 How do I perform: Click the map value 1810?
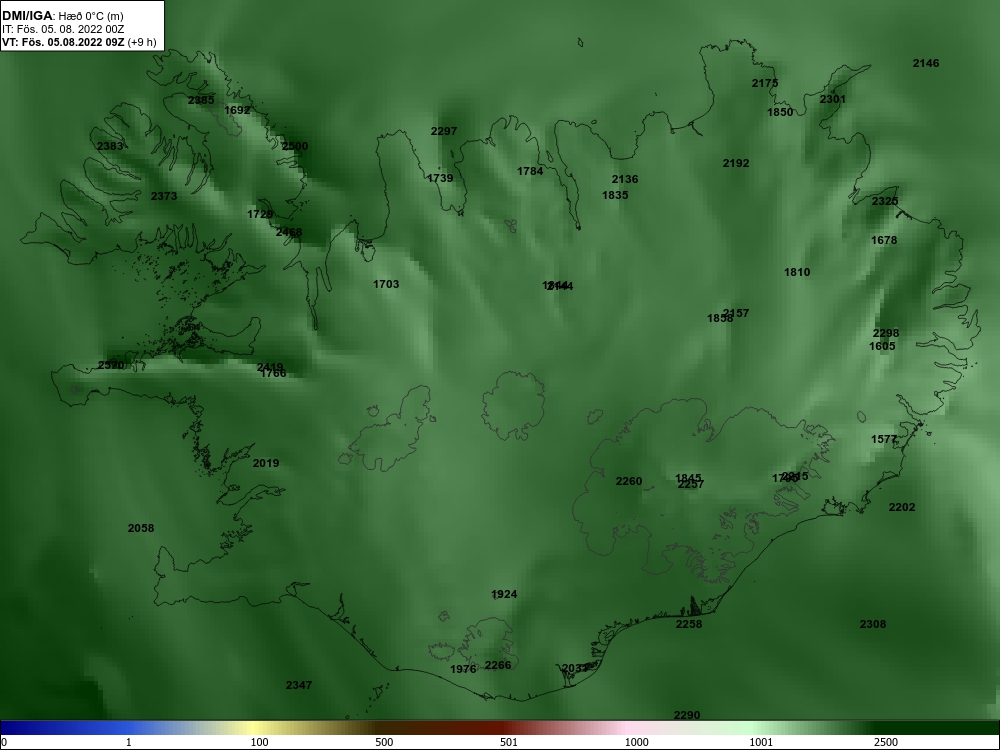[797, 272]
